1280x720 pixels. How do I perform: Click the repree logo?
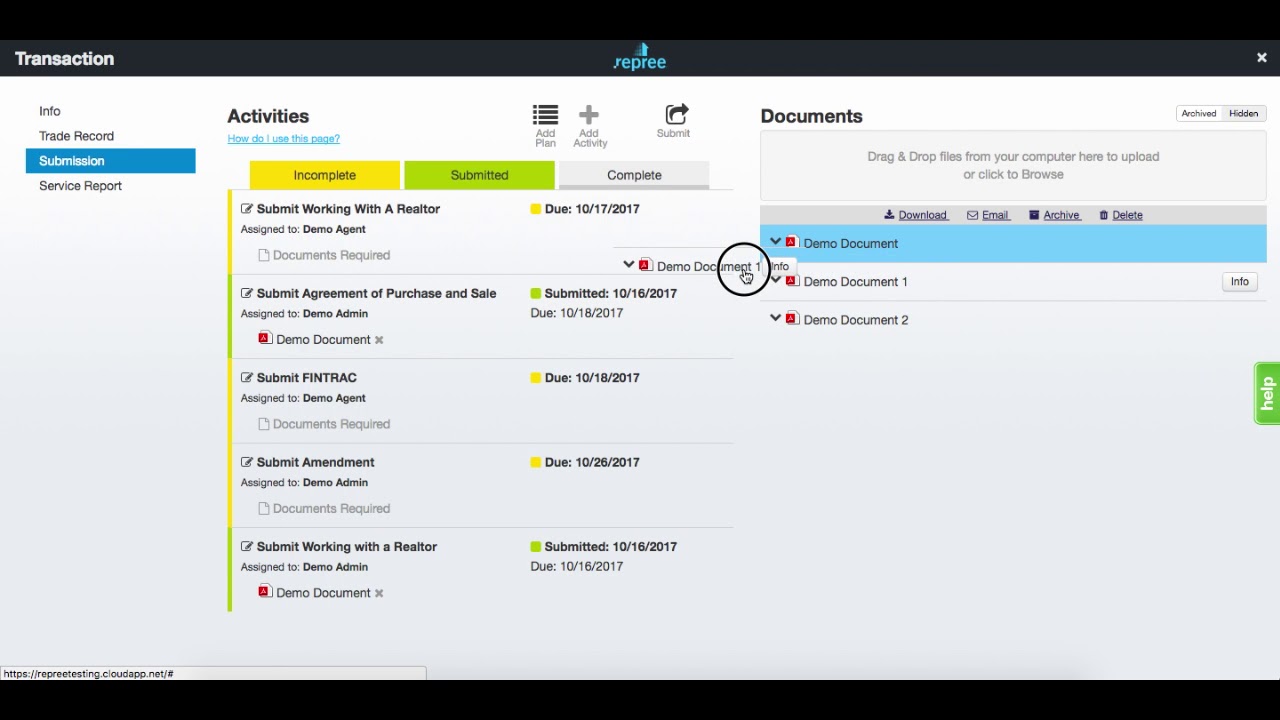coord(640,57)
